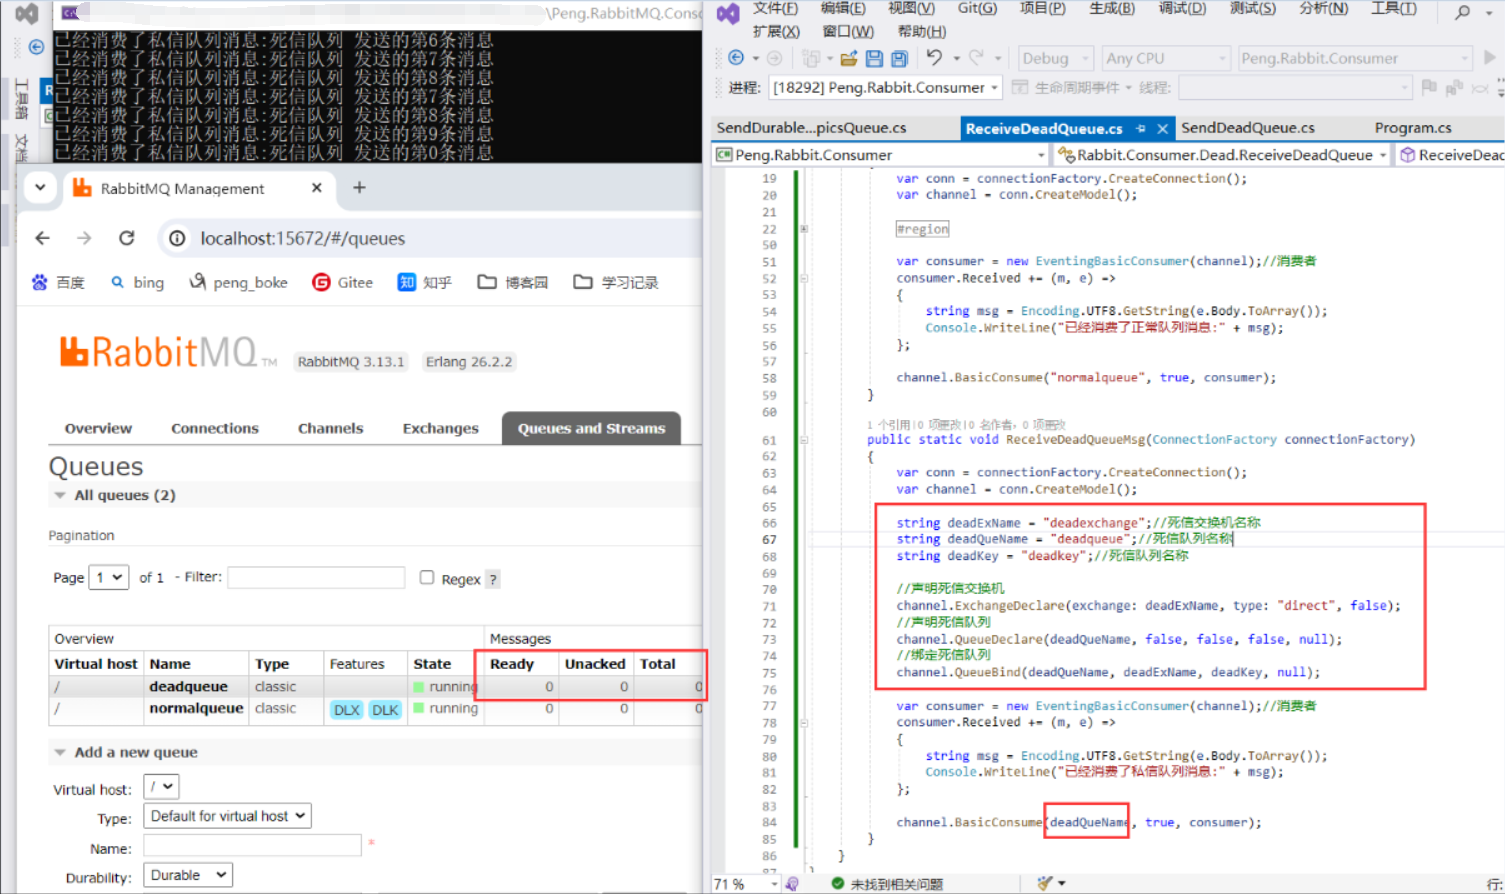Click the flag icon in Visual Studio debug toolbar
The image size is (1505, 896).
pyautogui.click(x=1429, y=87)
